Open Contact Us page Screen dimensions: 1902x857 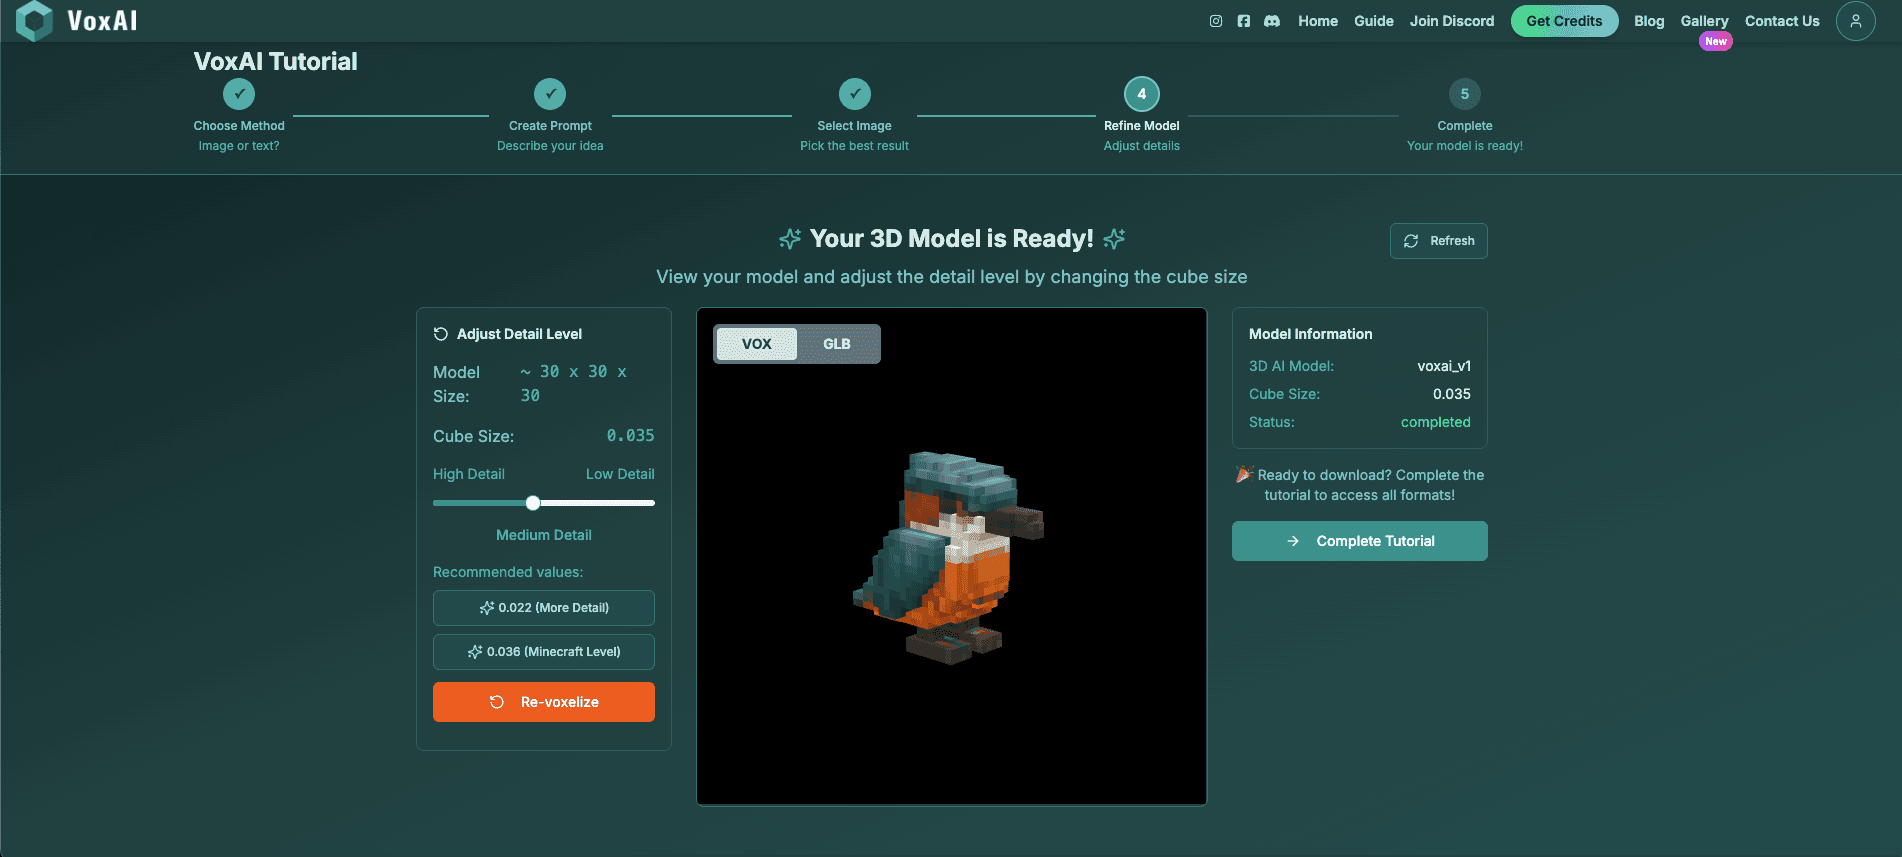click(1782, 21)
